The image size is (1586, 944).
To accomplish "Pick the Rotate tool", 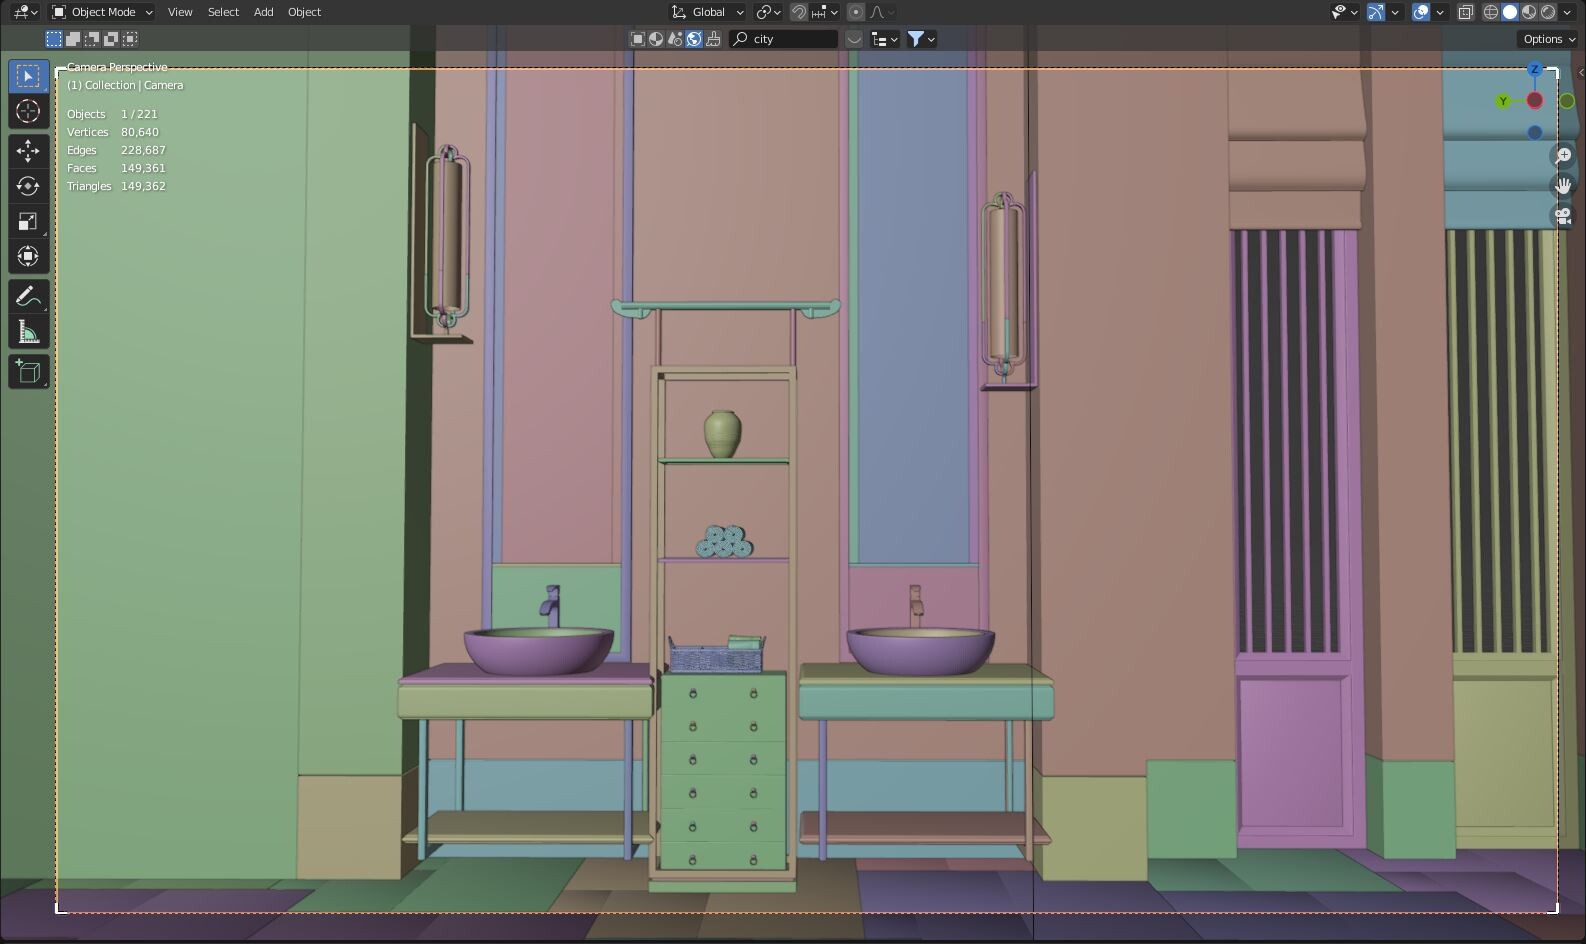I will pos(28,186).
